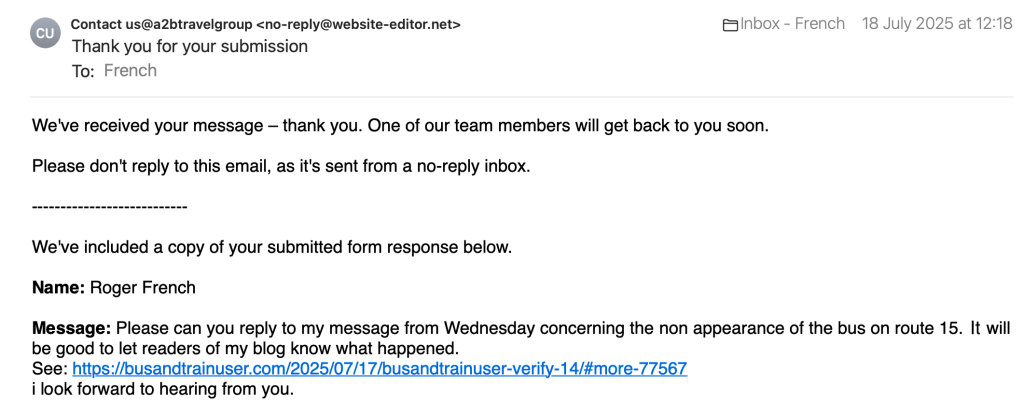Viewport: 1024px width, 414px height.
Task: Click the no-reply@website-editor.net address
Action: coord(358,24)
